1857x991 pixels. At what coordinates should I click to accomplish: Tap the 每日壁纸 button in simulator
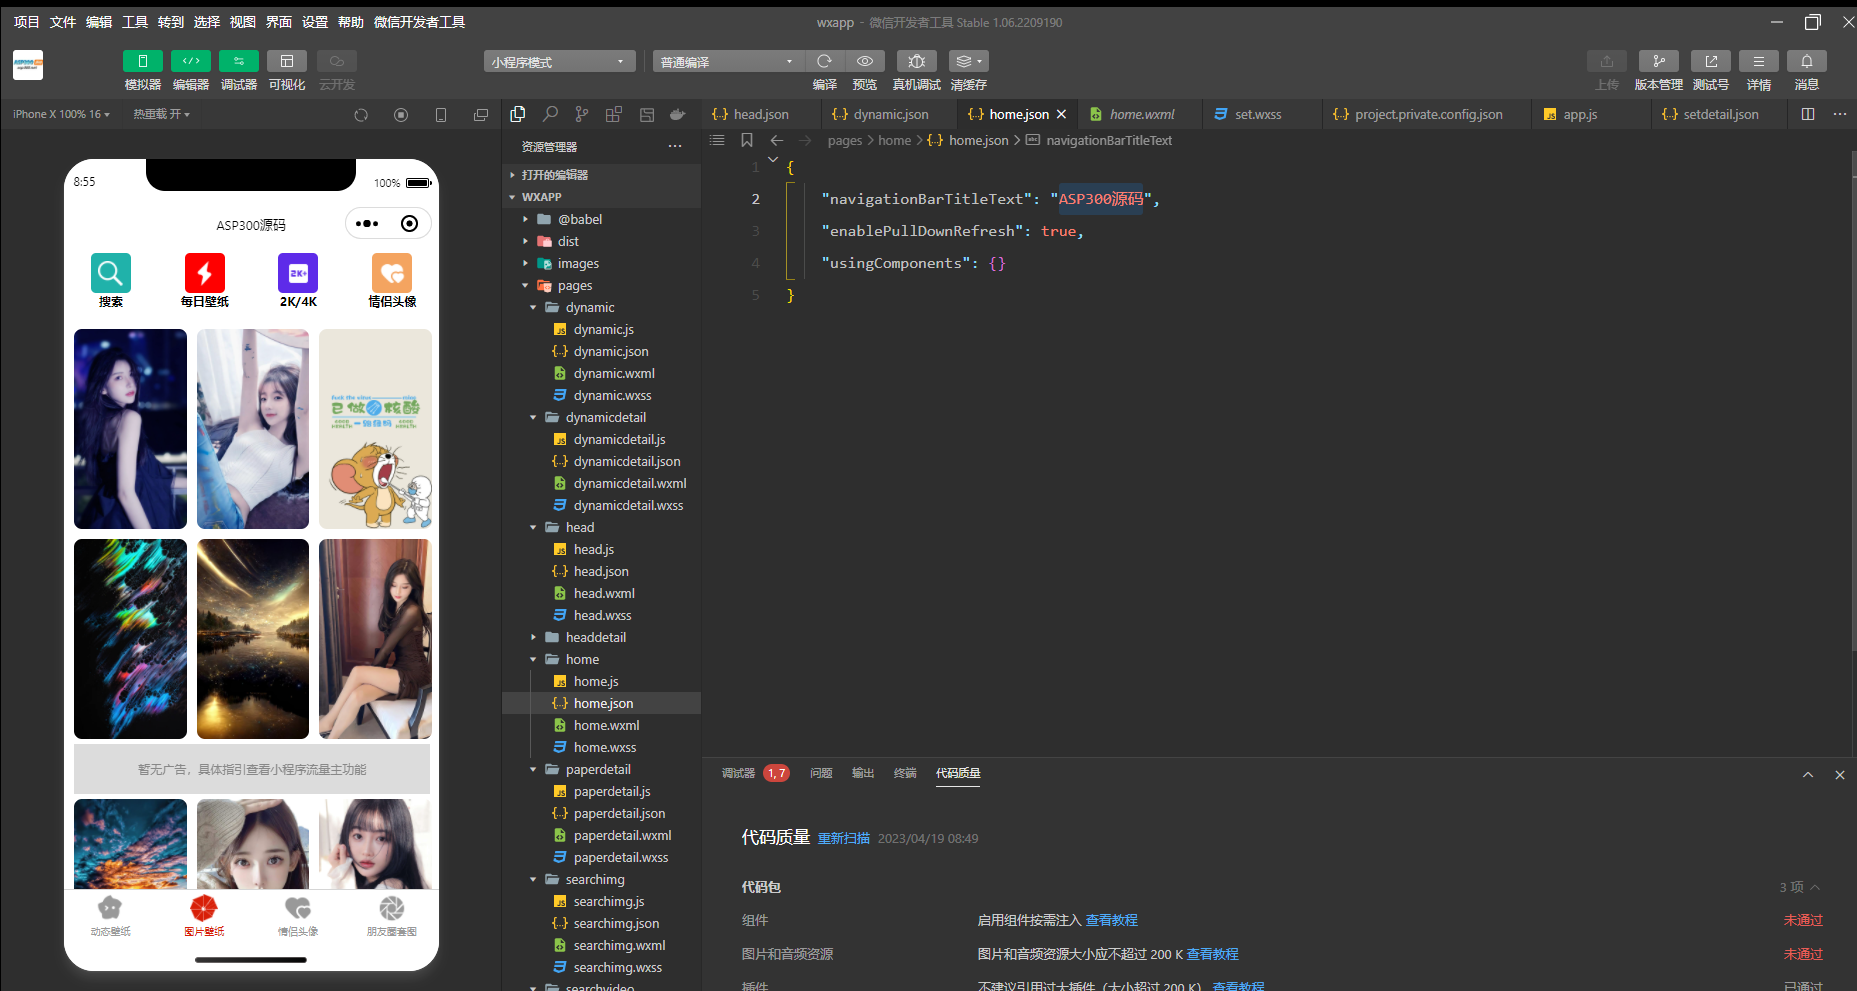coord(204,281)
